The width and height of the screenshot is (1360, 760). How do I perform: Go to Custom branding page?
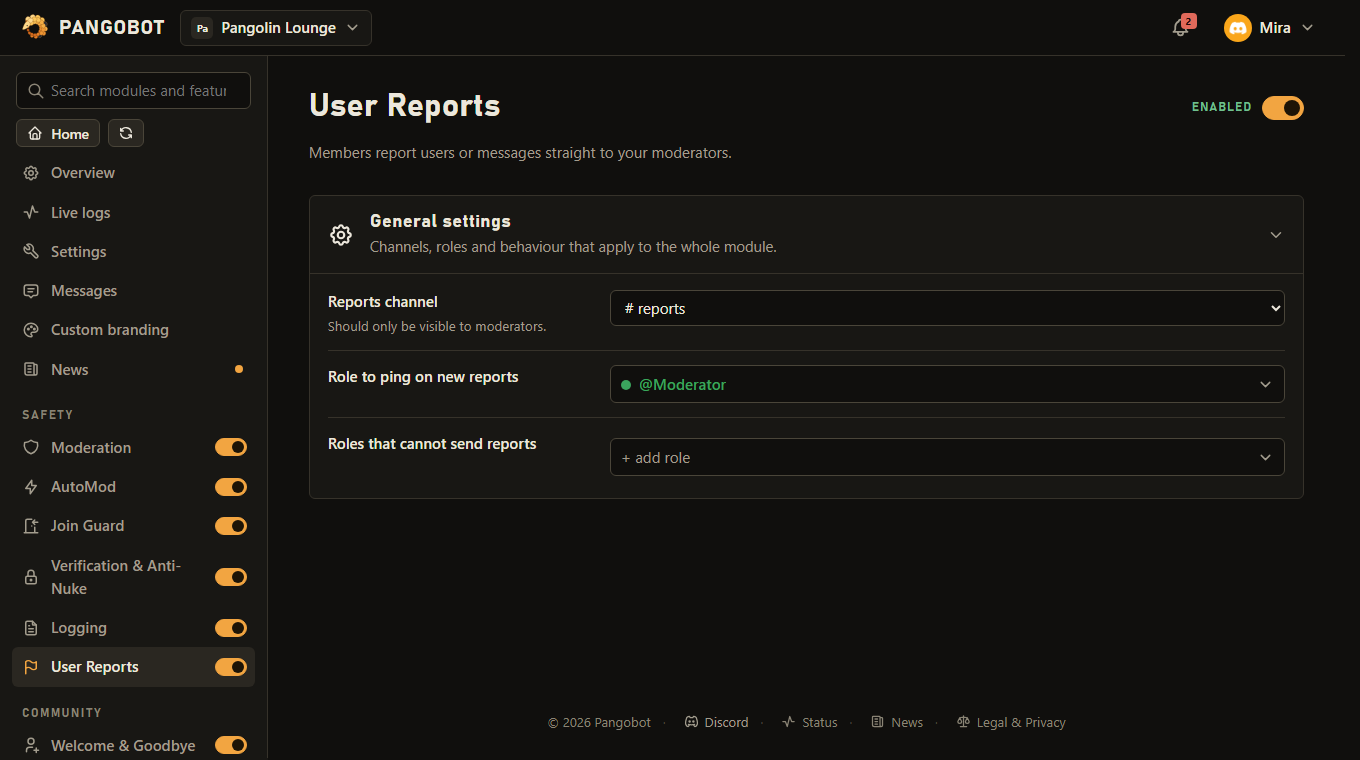point(133,330)
